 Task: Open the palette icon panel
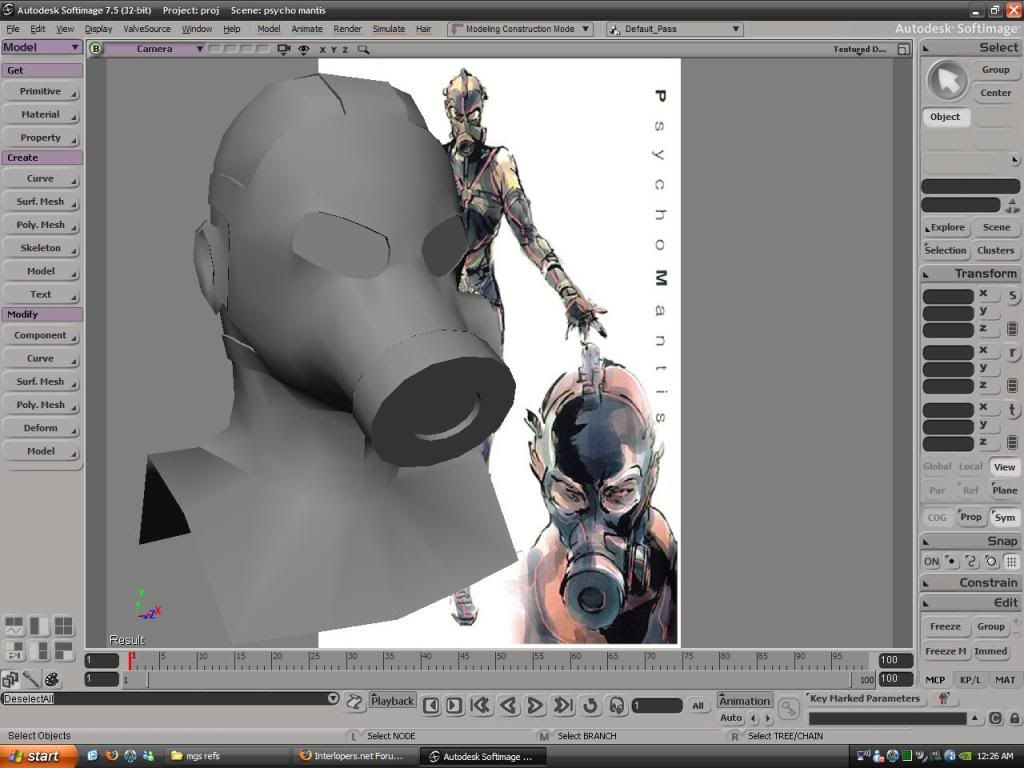point(52,680)
